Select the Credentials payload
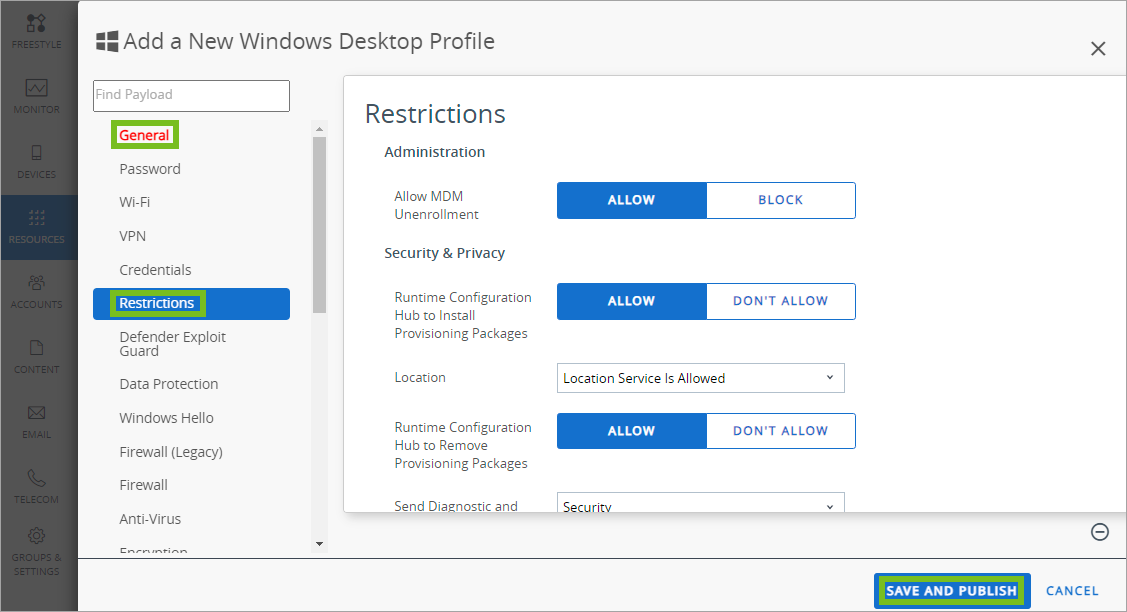 coord(155,270)
